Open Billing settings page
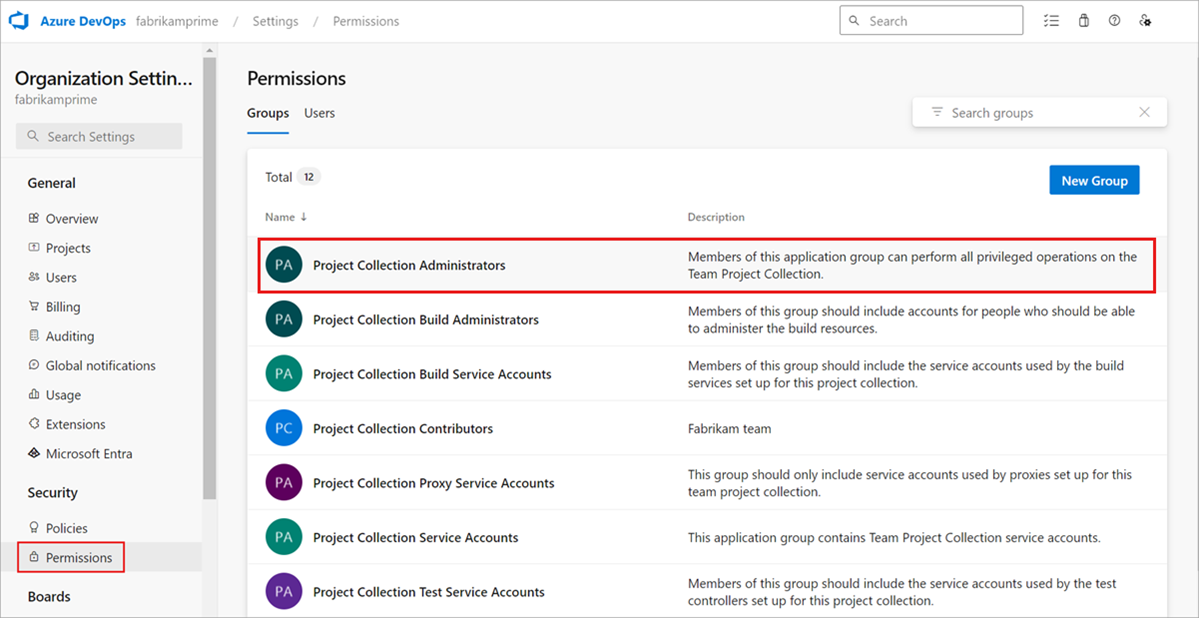This screenshot has width=1199, height=618. (x=63, y=307)
